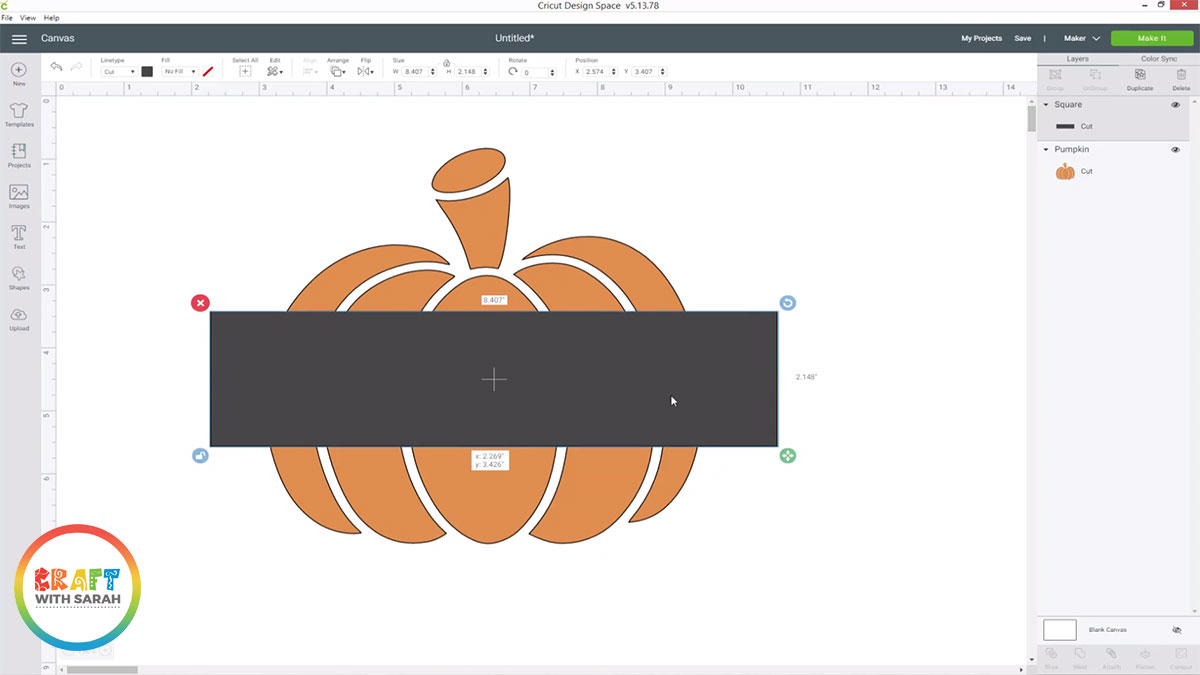Open the Shapes panel

18,277
